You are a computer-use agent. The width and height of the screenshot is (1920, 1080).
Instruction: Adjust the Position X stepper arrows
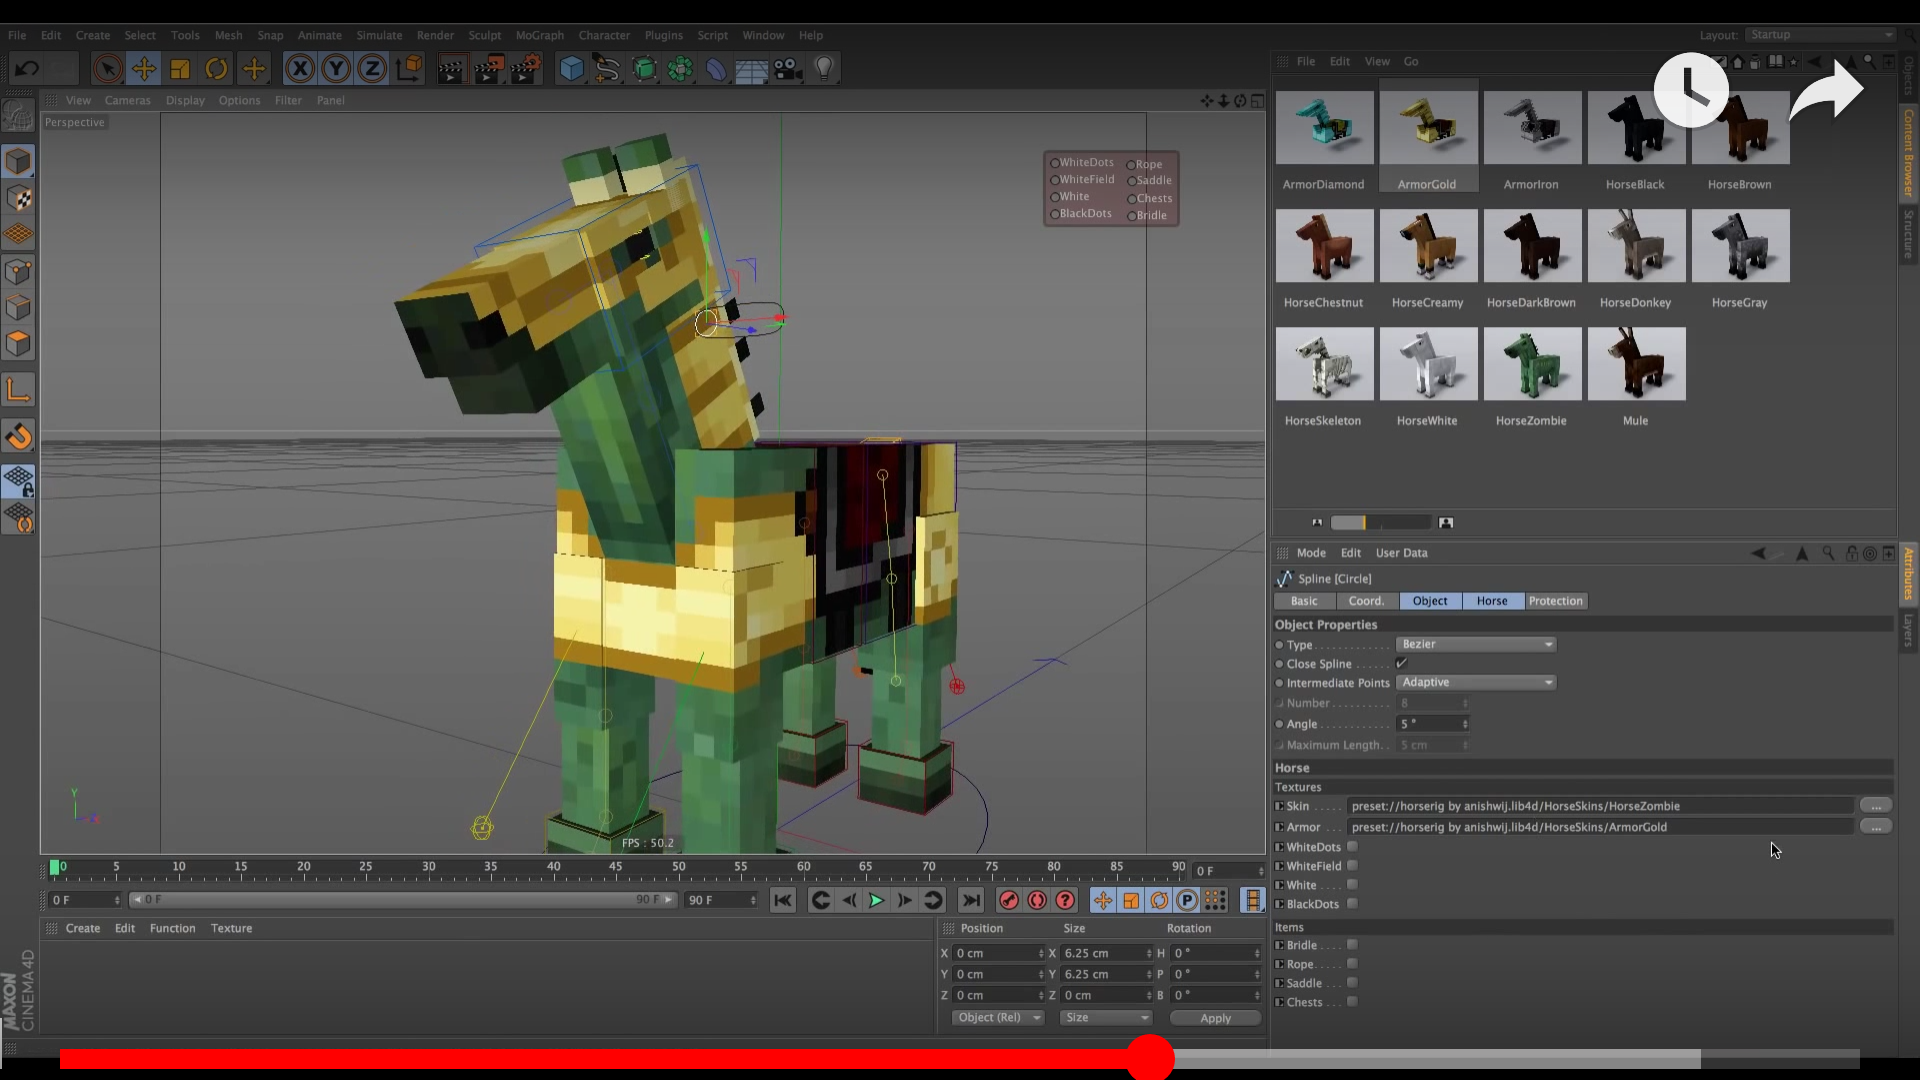click(1041, 953)
